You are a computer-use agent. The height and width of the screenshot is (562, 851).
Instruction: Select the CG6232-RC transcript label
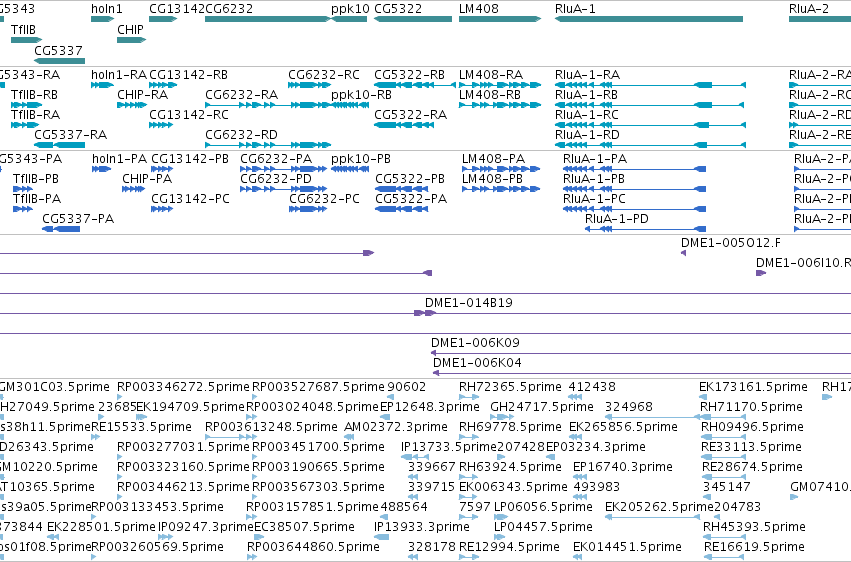click(x=323, y=75)
